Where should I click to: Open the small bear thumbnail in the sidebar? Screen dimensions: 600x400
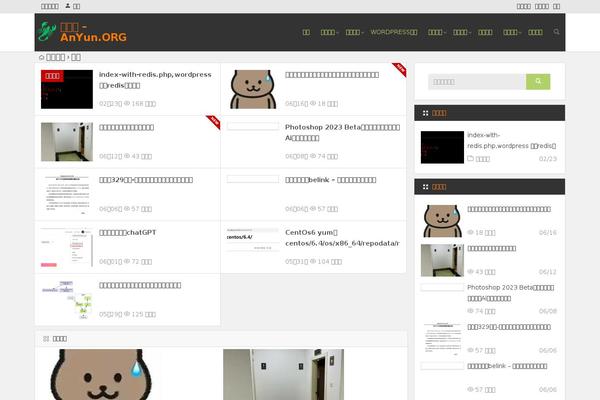click(x=442, y=221)
